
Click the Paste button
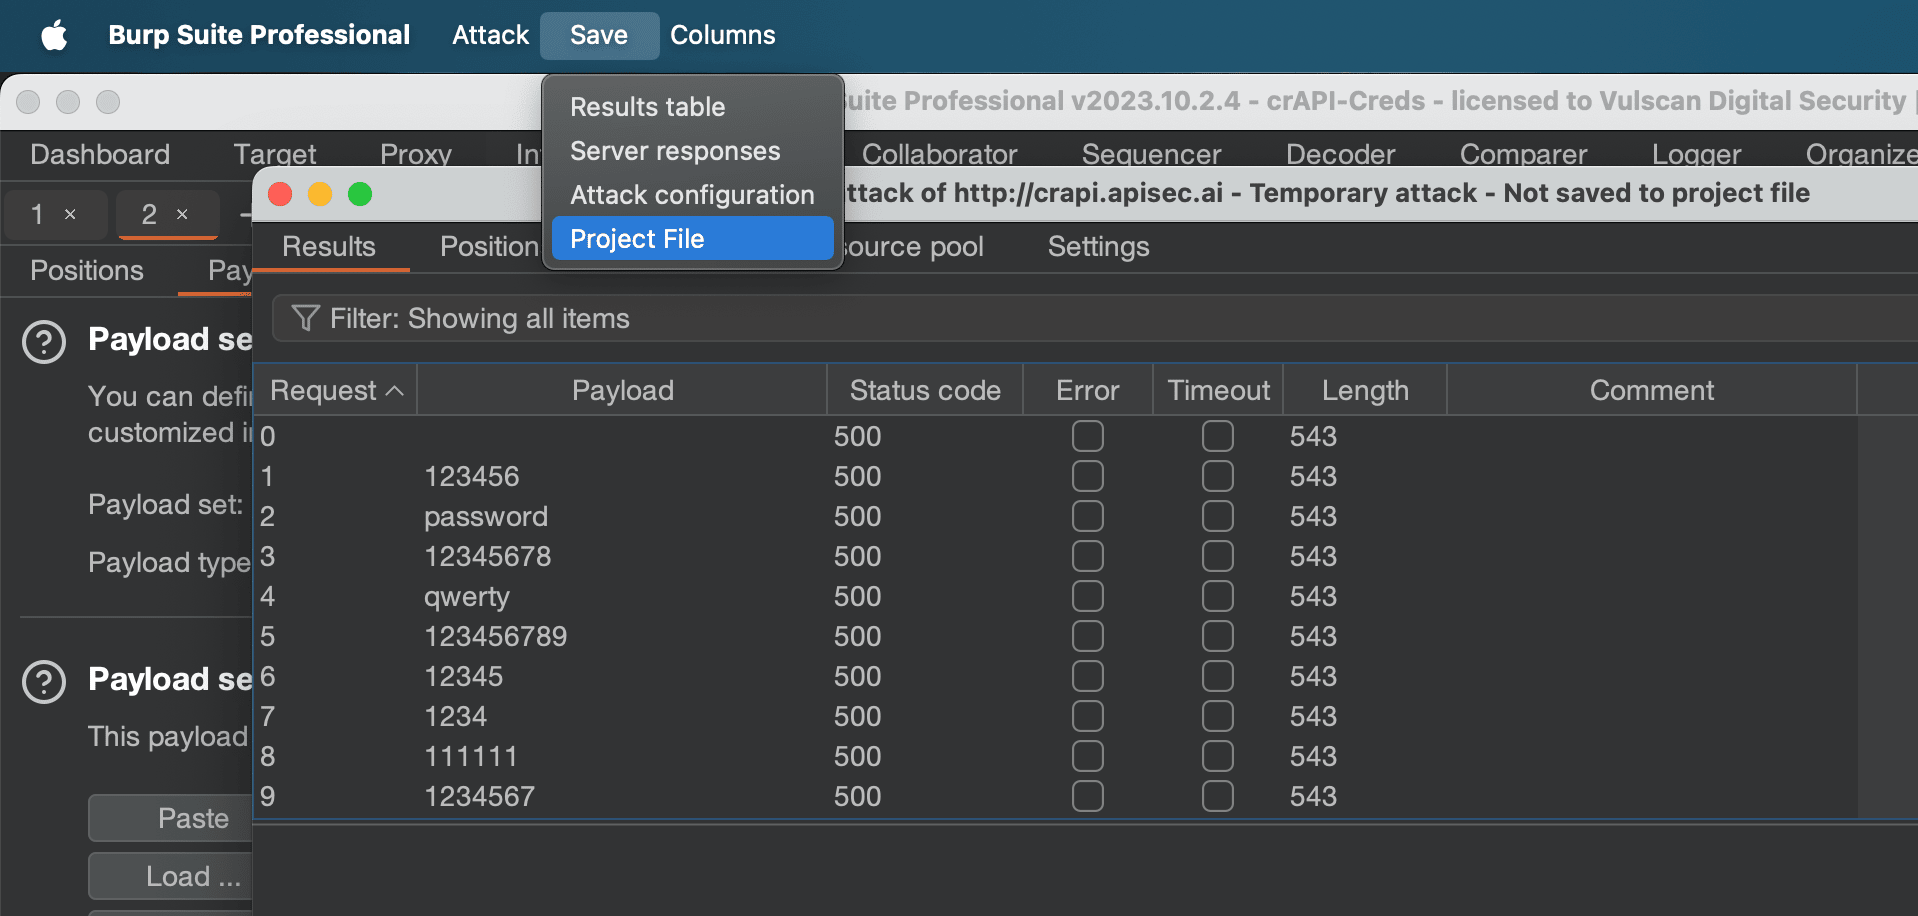(171, 819)
